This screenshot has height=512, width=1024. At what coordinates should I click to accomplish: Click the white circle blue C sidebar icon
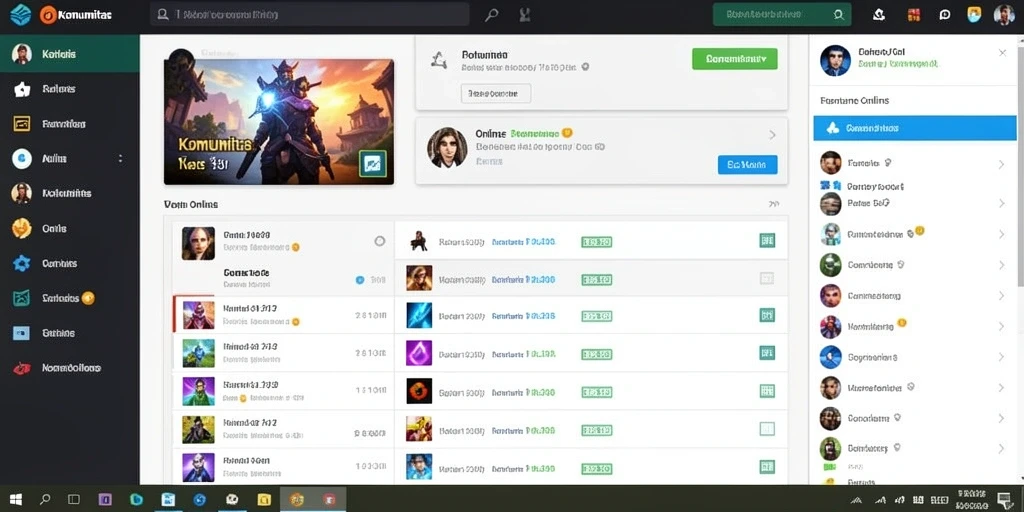point(22,158)
